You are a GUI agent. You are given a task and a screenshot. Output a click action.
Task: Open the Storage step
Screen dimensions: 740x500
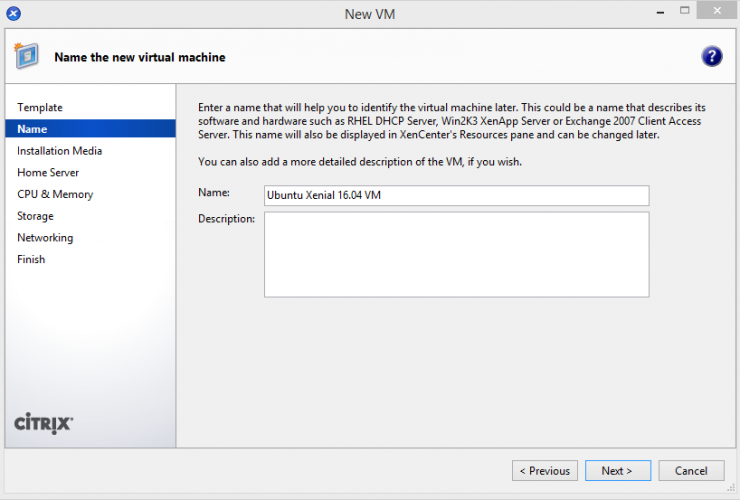(35, 216)
